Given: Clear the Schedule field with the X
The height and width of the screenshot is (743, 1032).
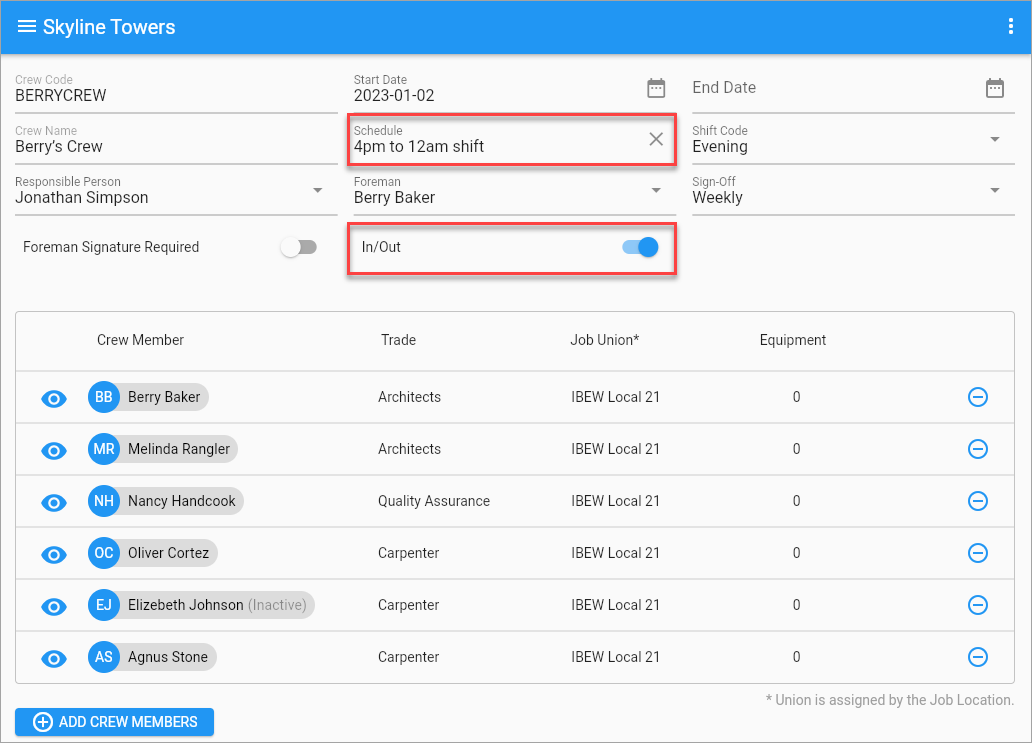Looking at the screenshot, I should point(656,139).
